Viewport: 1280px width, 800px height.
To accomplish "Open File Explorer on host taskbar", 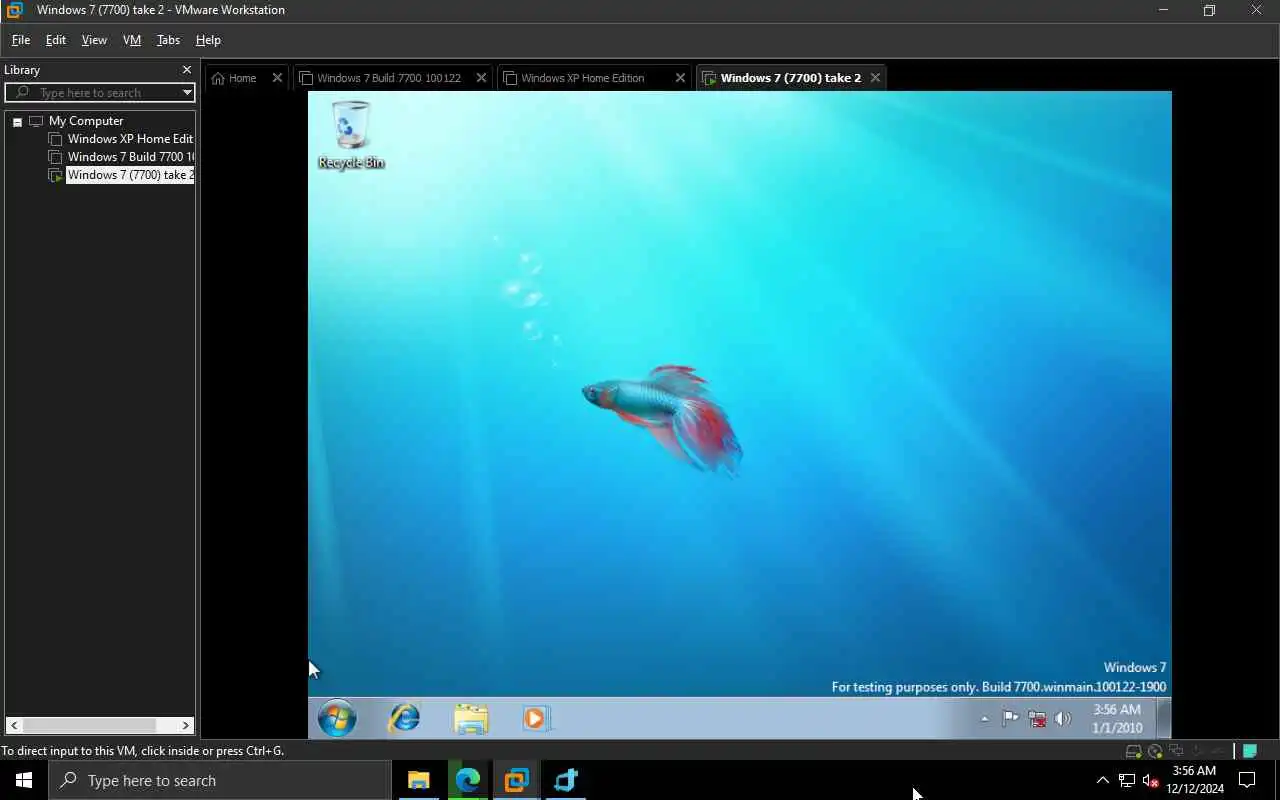I will 418,780.
